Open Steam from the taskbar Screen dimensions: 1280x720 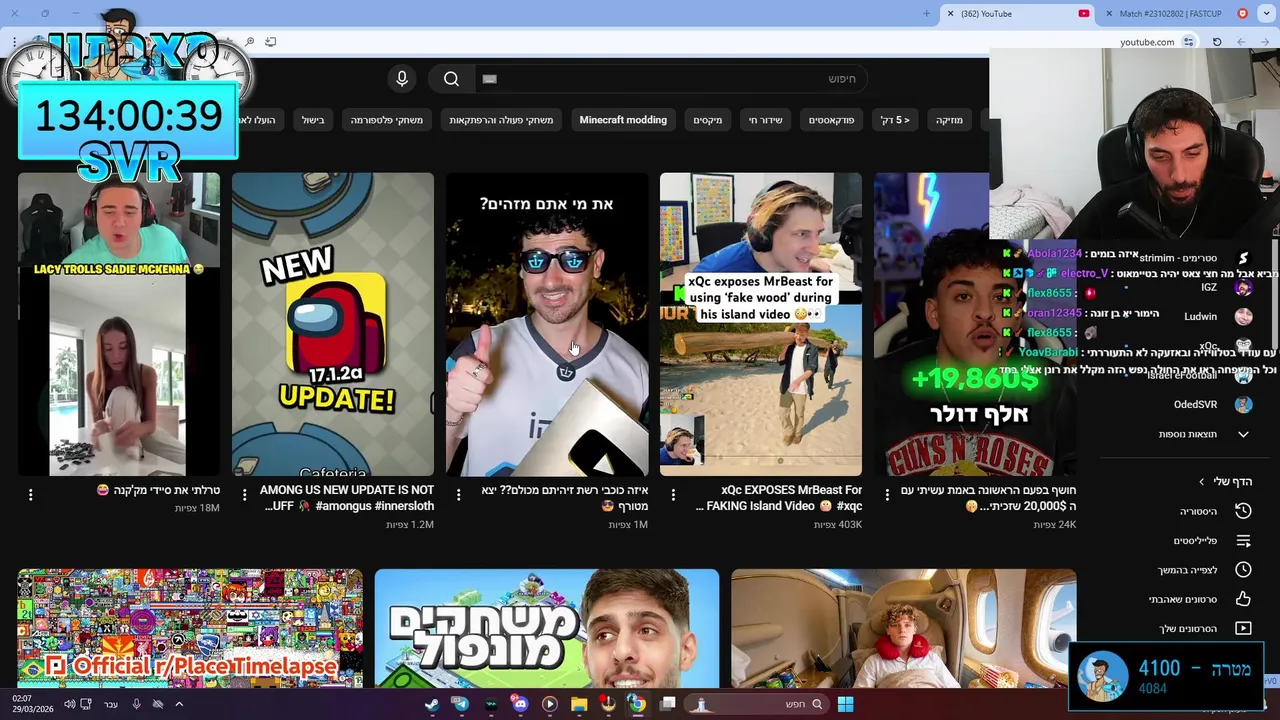432,704
